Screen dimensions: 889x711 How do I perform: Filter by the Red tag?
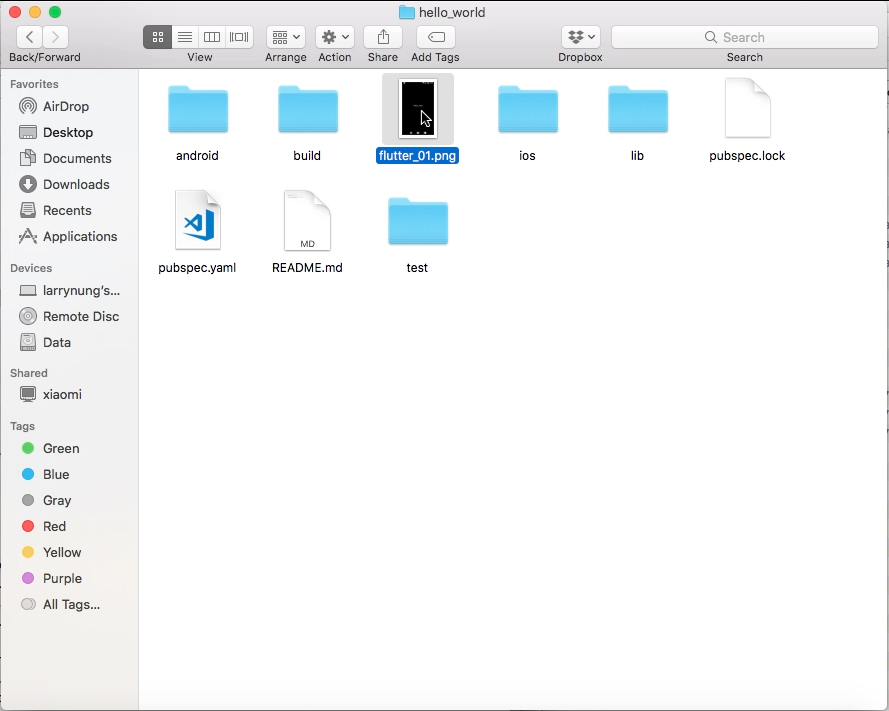click(69, 527)
